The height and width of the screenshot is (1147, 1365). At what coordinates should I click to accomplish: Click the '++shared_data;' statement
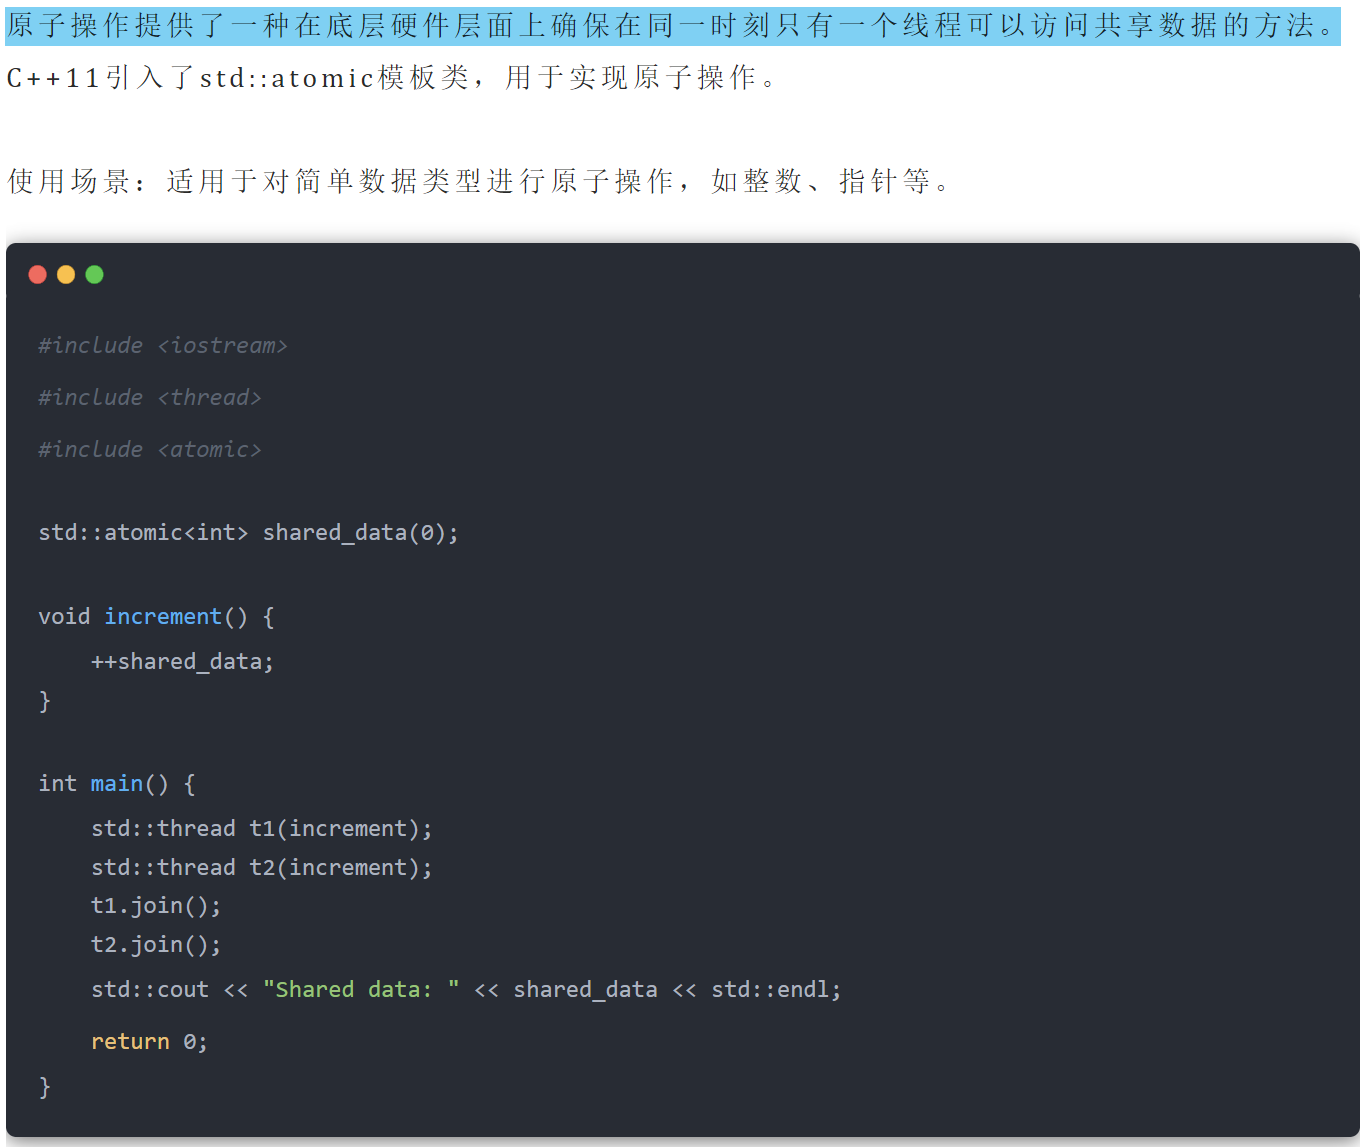[x=182, y=661]
